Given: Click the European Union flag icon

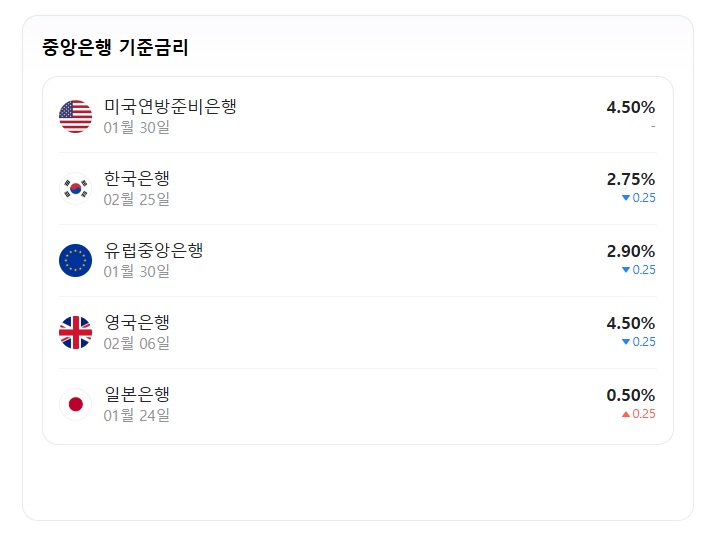Looking at the screenshot, I should (x=75, y=261).
